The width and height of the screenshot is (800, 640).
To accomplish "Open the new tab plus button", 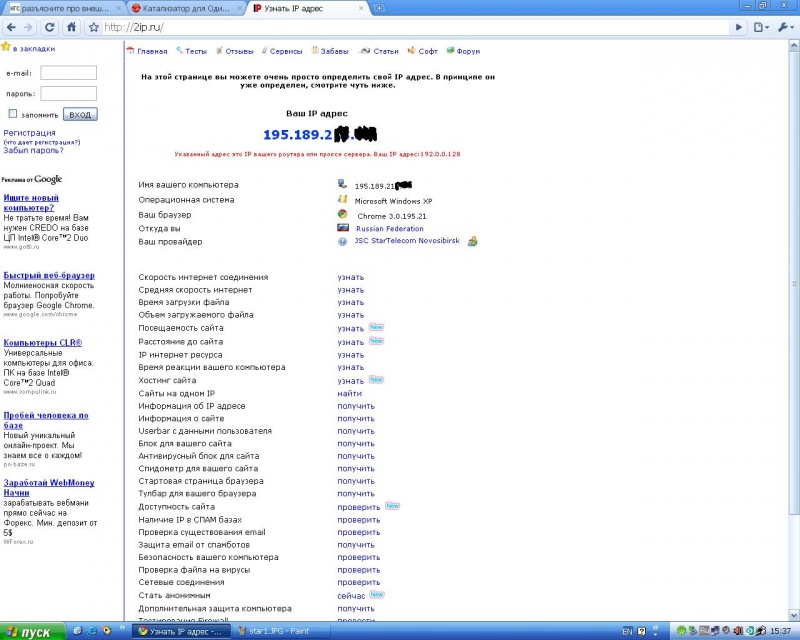I will point(380,8).
